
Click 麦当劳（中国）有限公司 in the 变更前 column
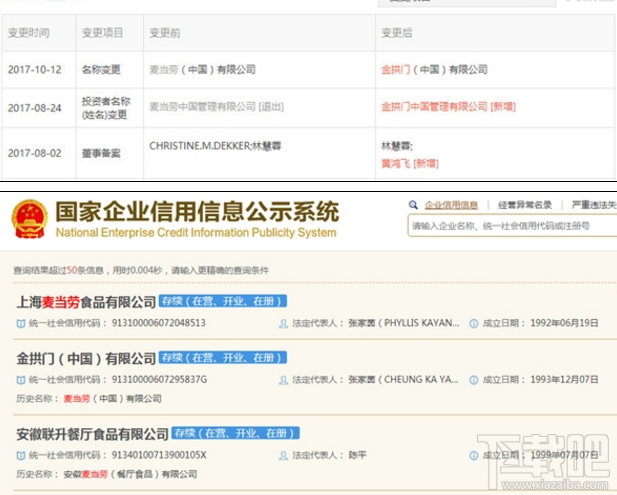pyautogui.click(x=202, y=70)
